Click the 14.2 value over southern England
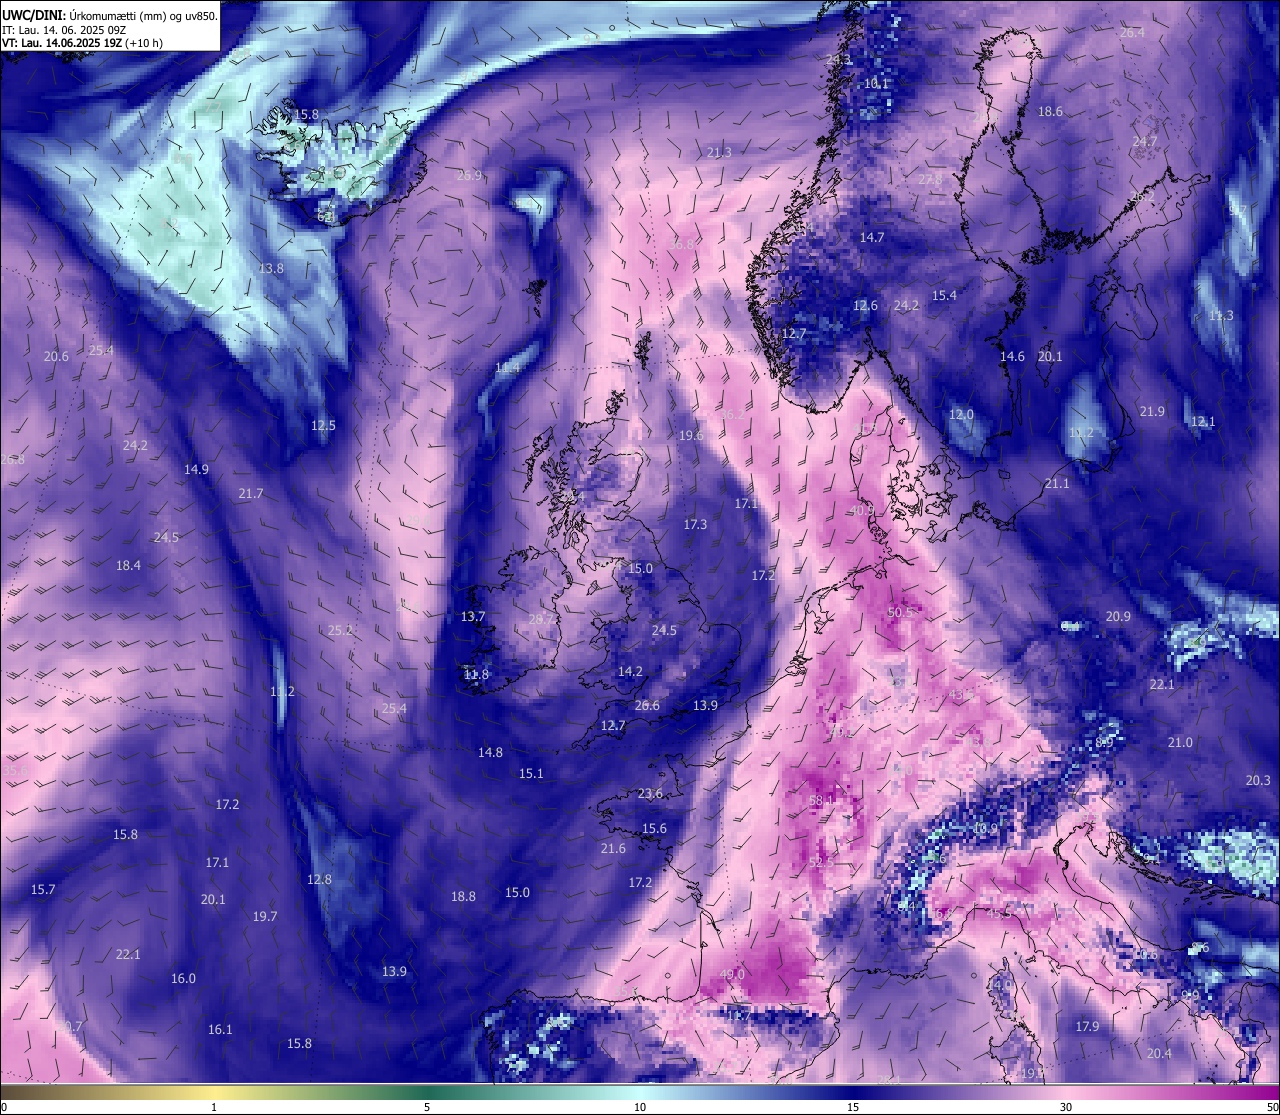 [630, 671]
